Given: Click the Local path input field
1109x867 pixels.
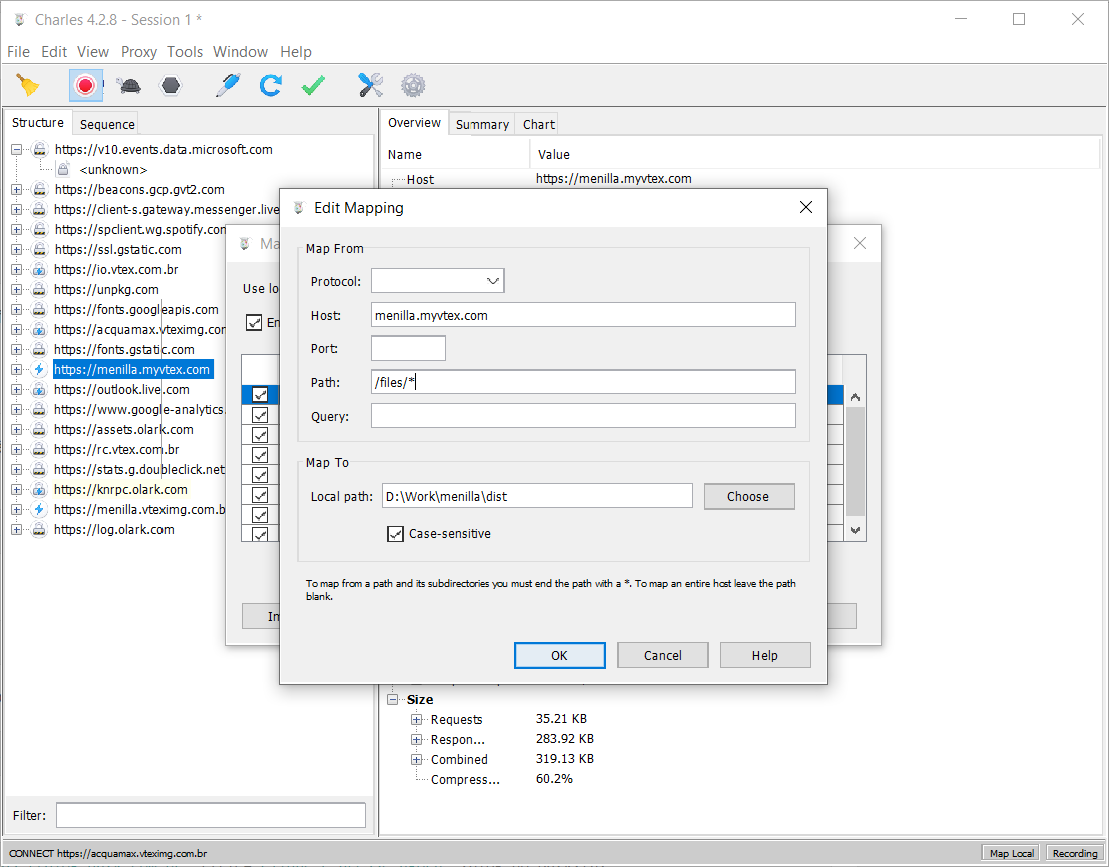Looking at the screenshot, I should [x=538, y=496].
